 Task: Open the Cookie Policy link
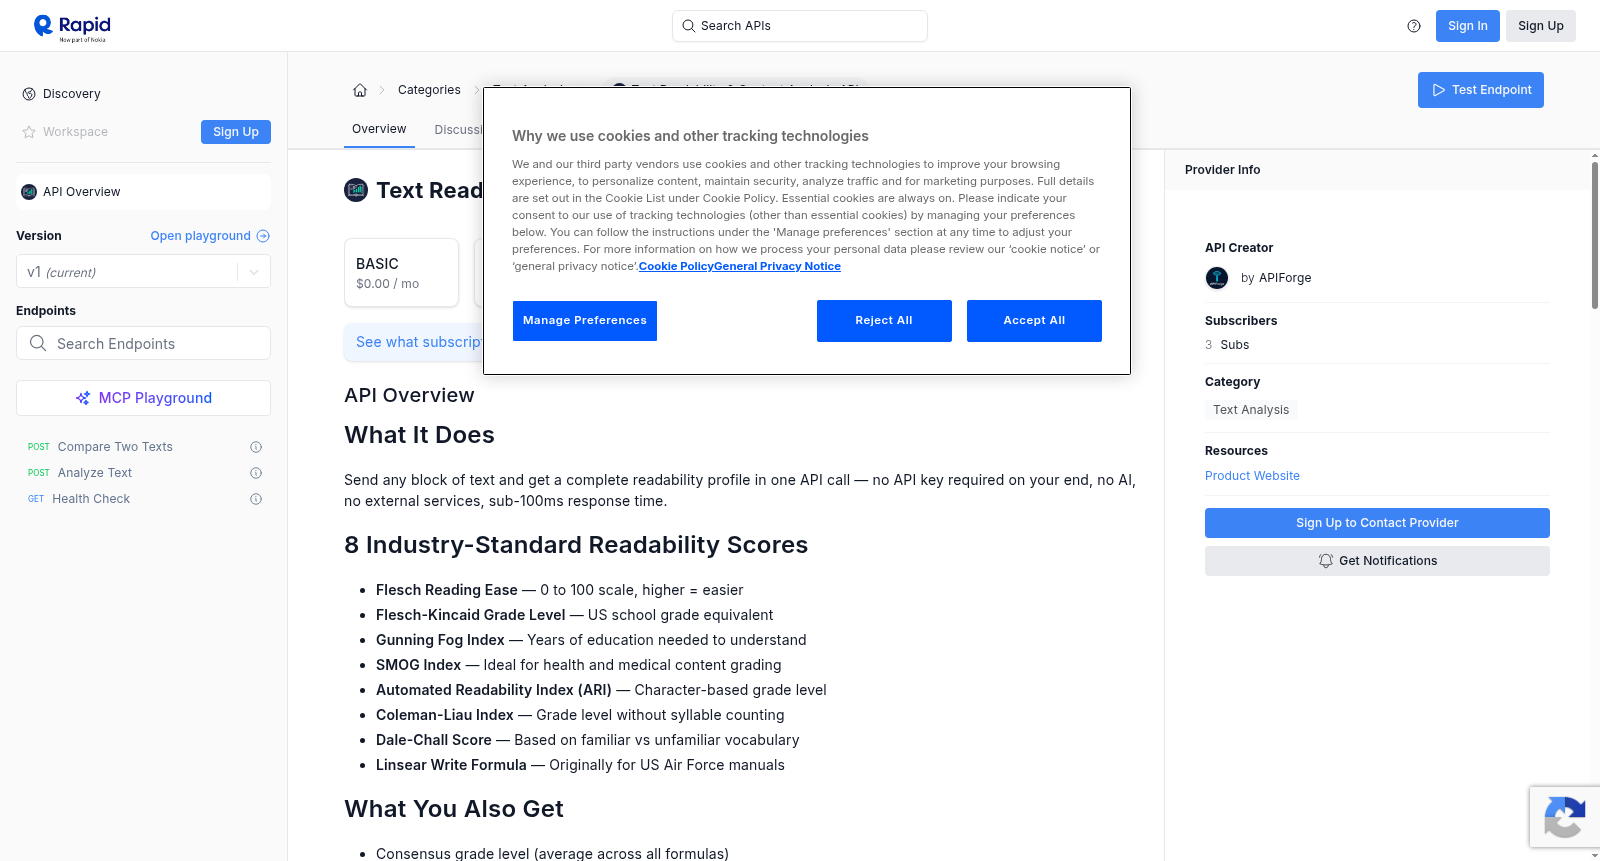coord(676,266)
